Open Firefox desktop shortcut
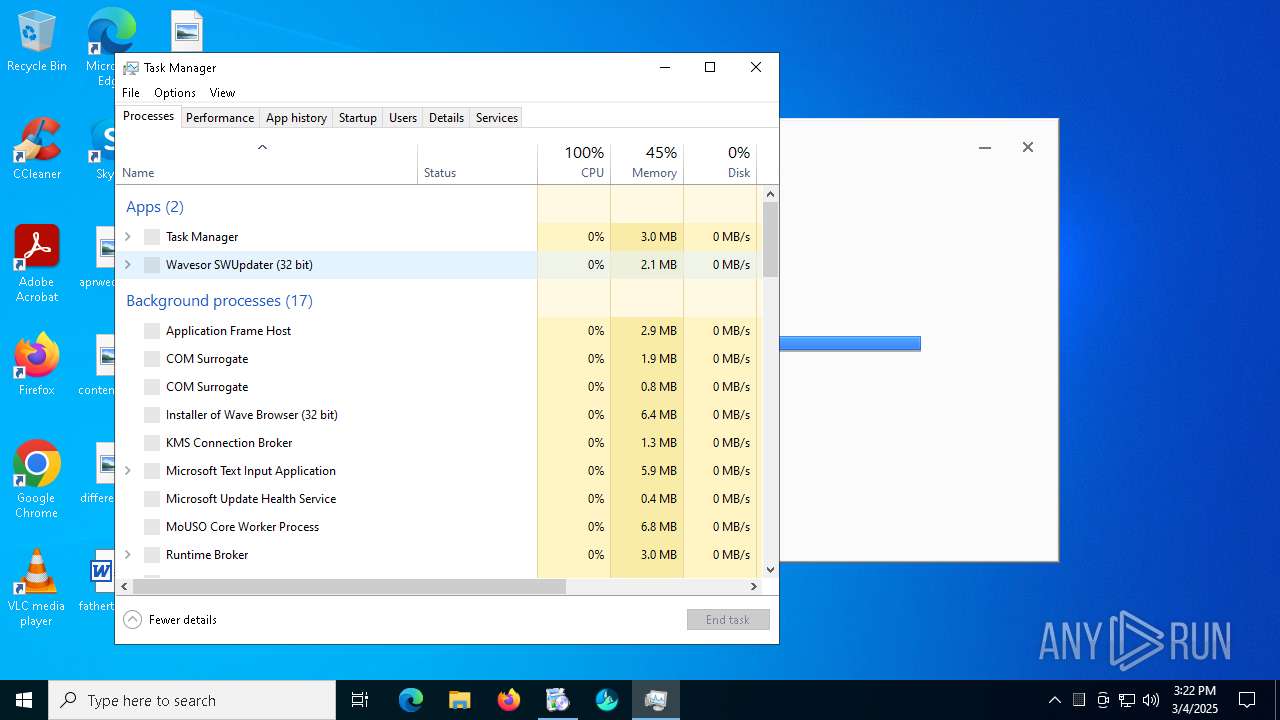This screenshot has height=720, width=1280. coord(37,365)
